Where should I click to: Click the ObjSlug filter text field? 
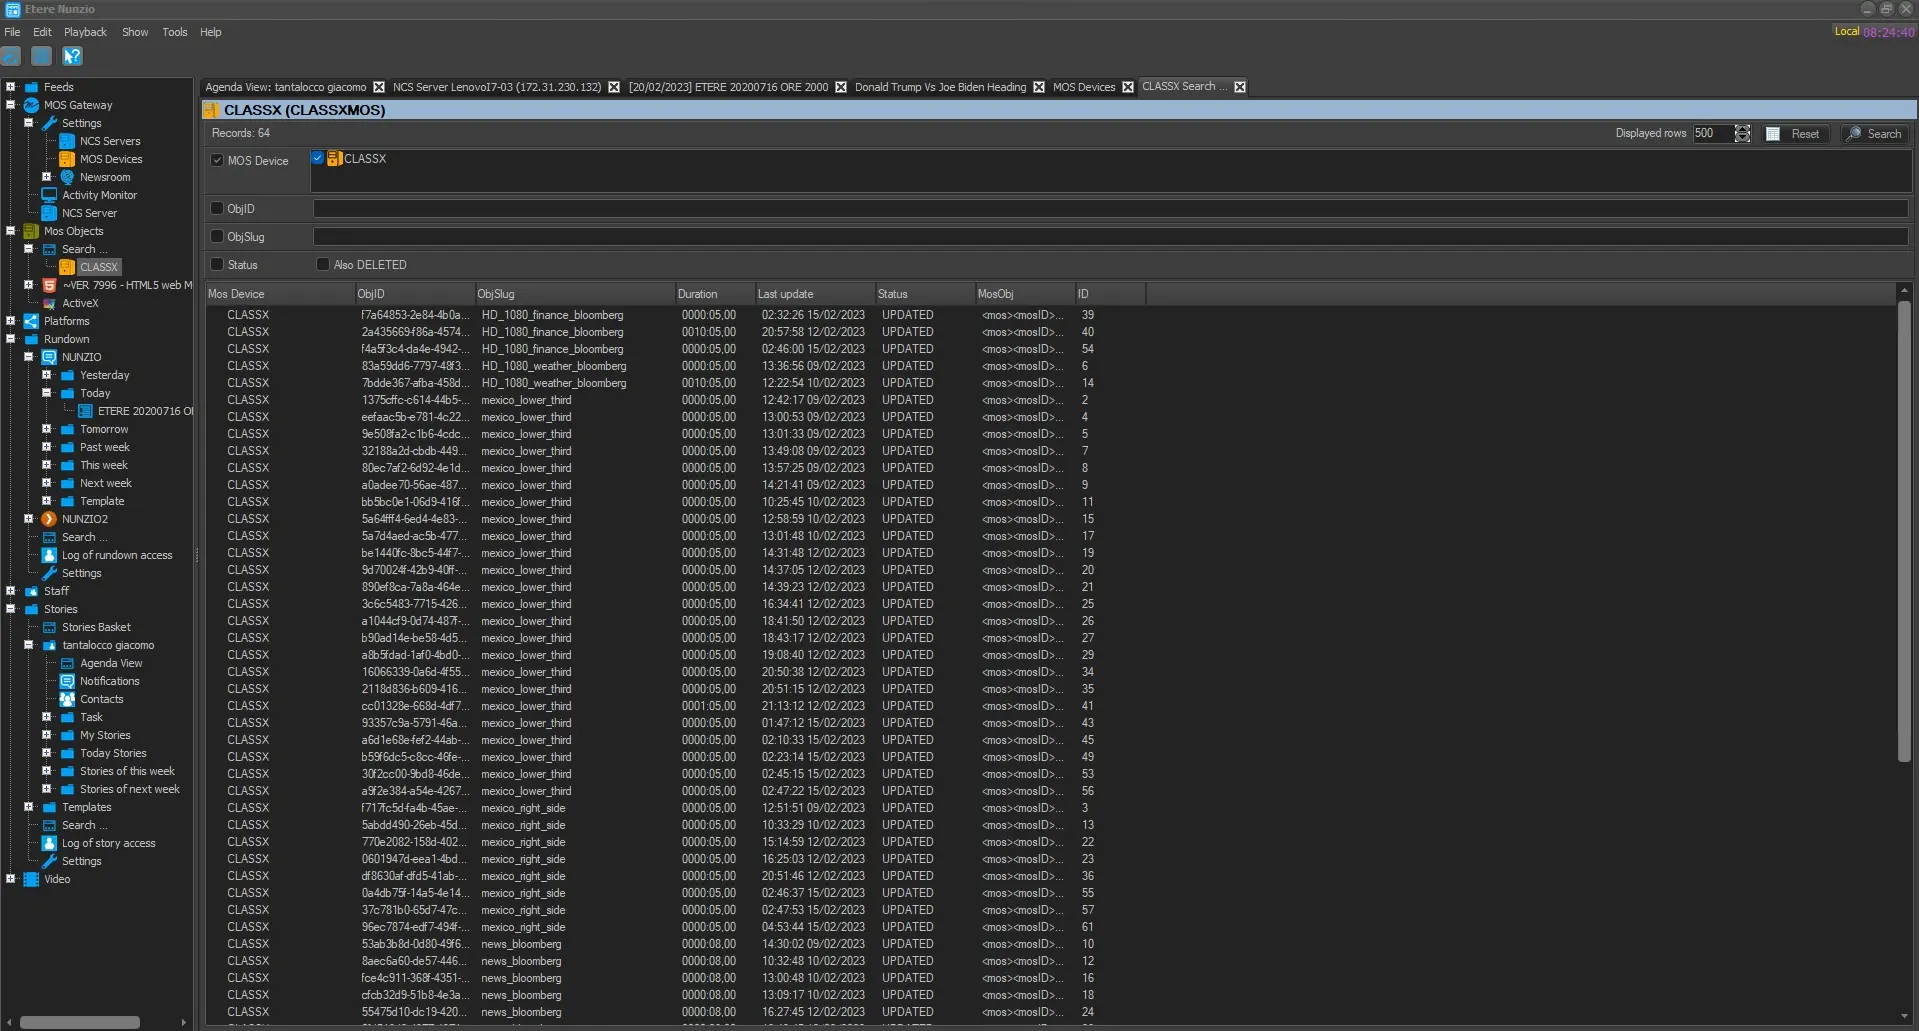pos(1110,237)
